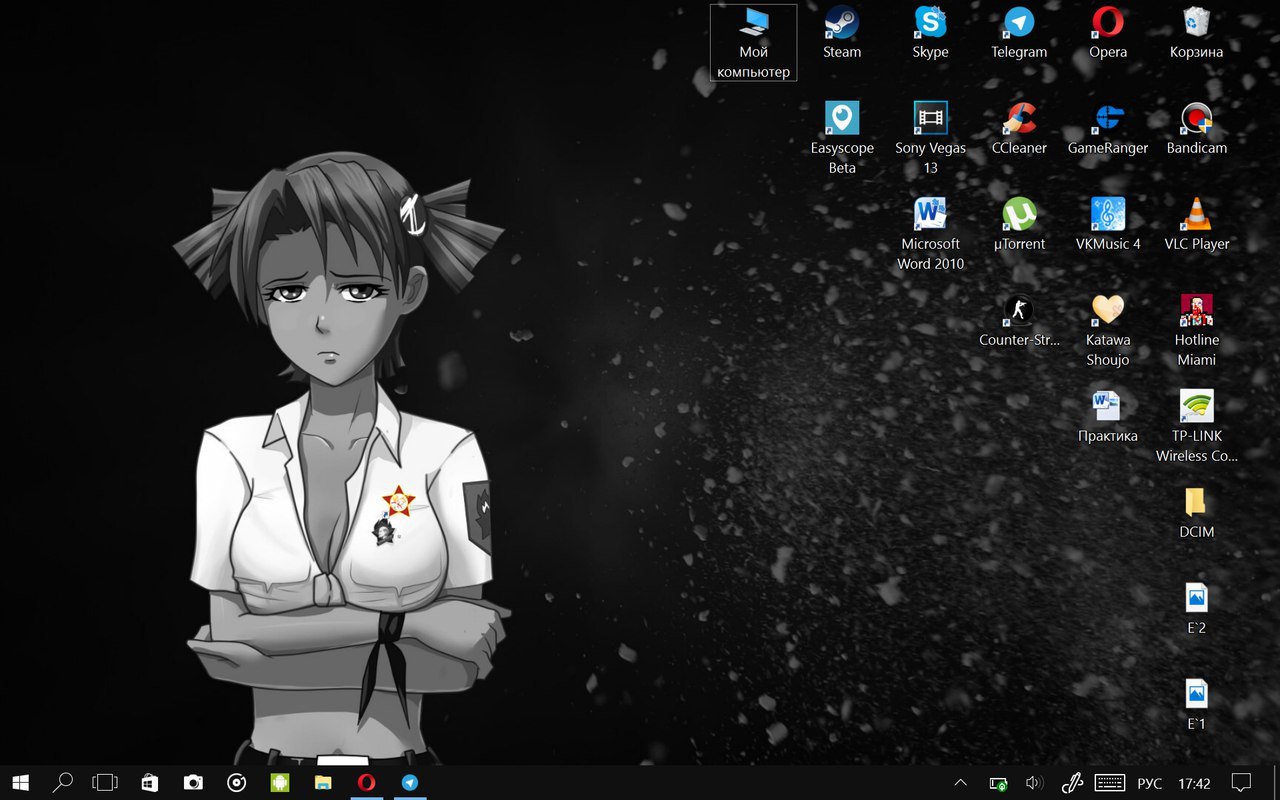
Task: Open the pen workspace tray icon
Action: tap(1072, 783)
